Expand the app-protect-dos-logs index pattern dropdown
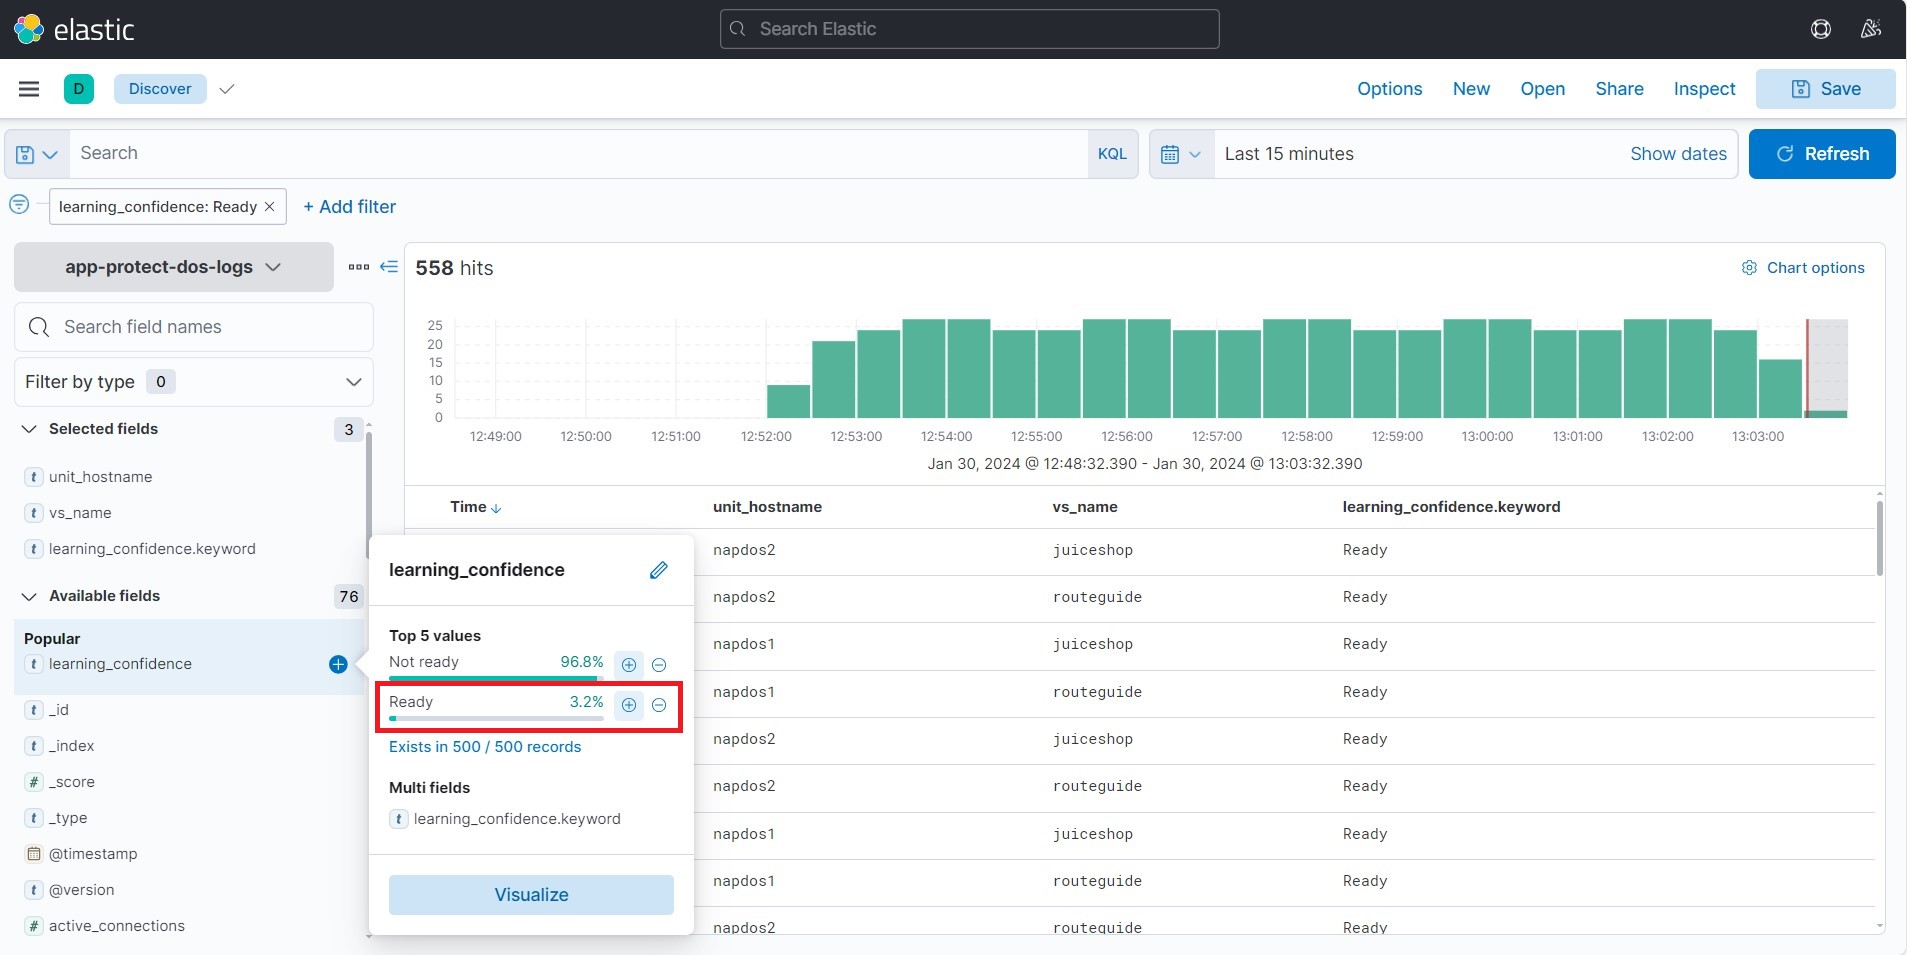This screenshot has height=955, width=1907. tap(174, 267)
